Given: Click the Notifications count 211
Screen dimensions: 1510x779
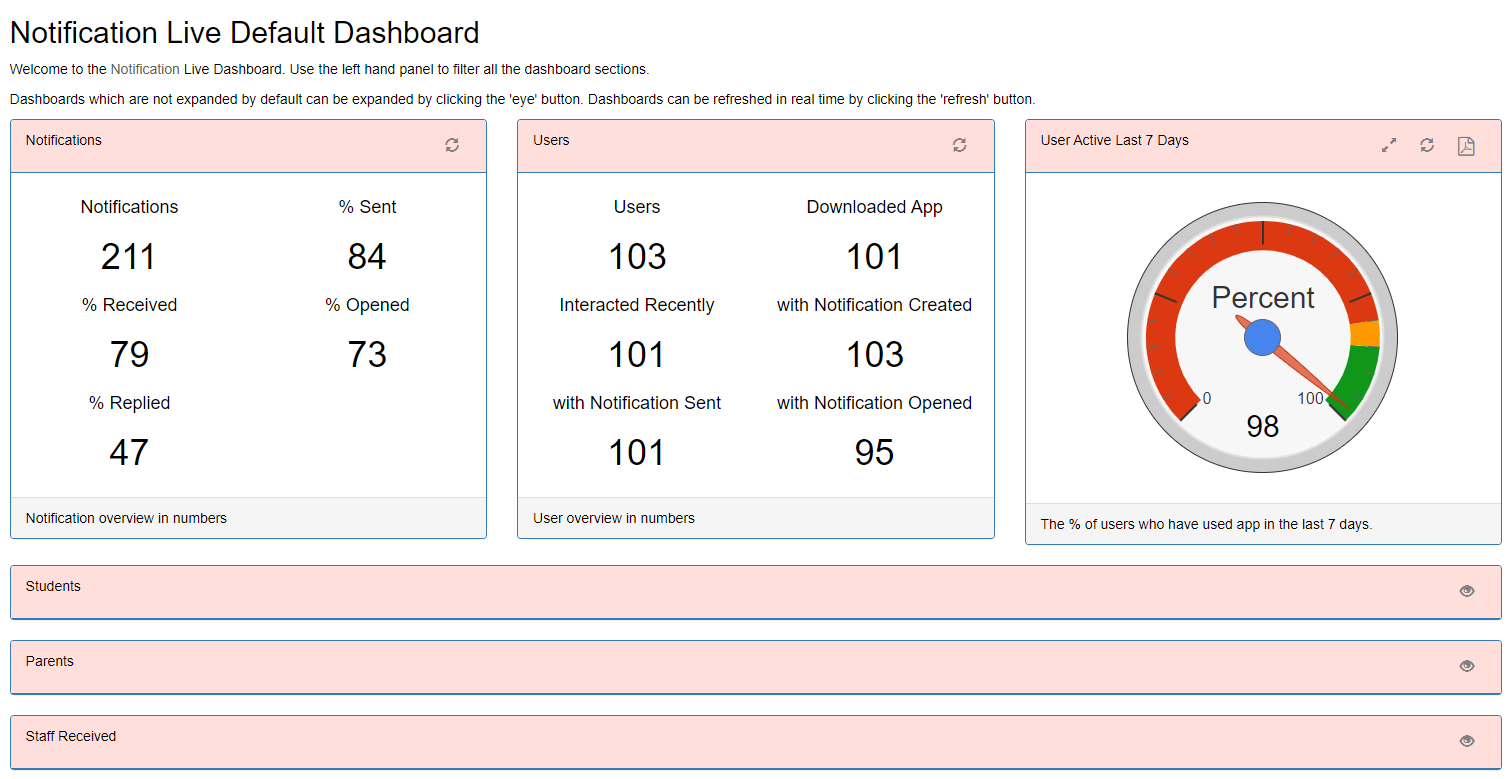Looking at the screenshot, I should tap(129, 257).
